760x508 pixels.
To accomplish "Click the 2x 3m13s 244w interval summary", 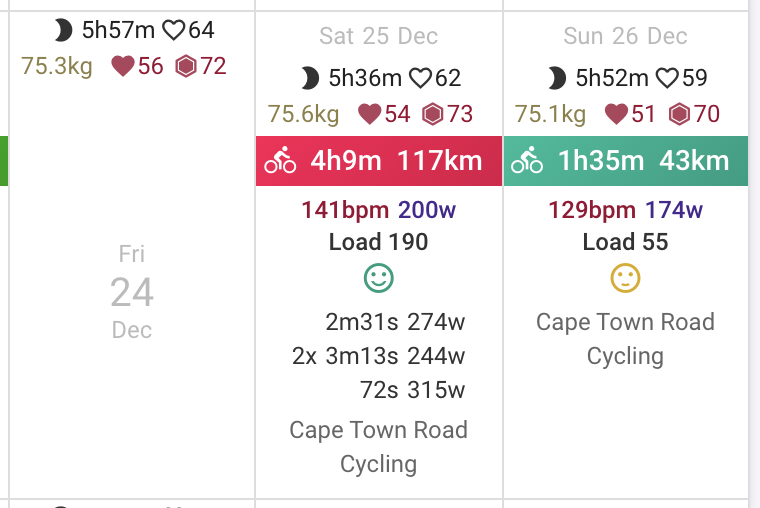I will tap(379, 356).
